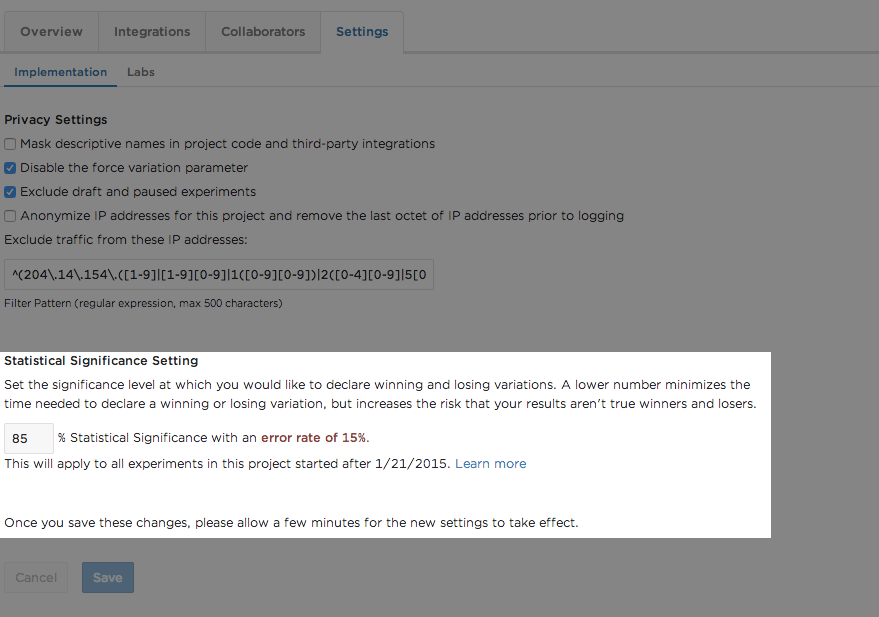Click the Privacy Settings heading
The width and height of the screenshot is (879, 617).
(x=56, y=120)
